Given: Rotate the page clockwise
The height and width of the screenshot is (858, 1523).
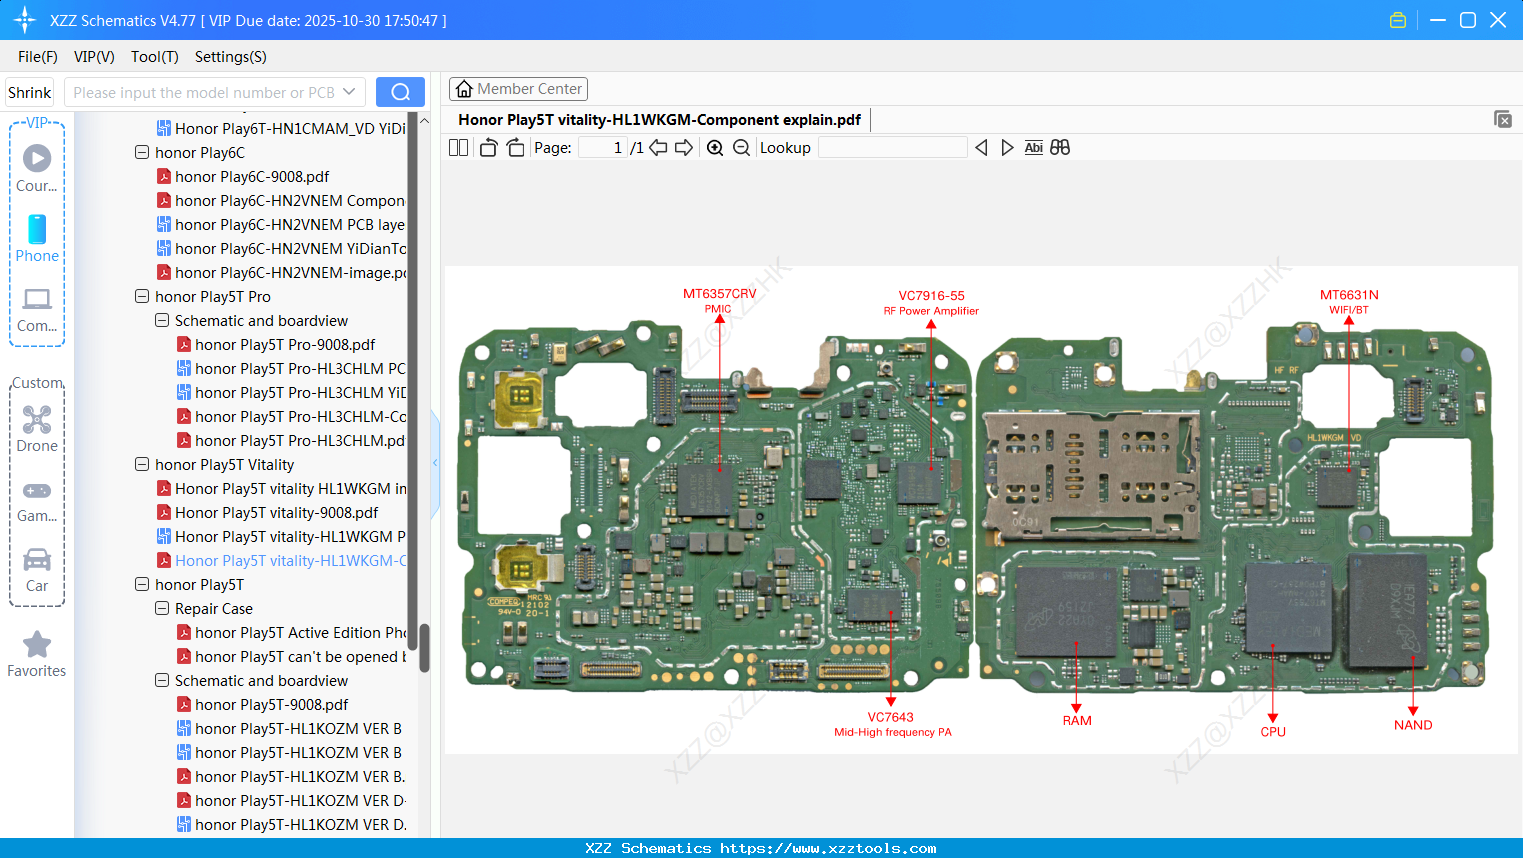Looking at the screenshot, I should pos(515,148).
